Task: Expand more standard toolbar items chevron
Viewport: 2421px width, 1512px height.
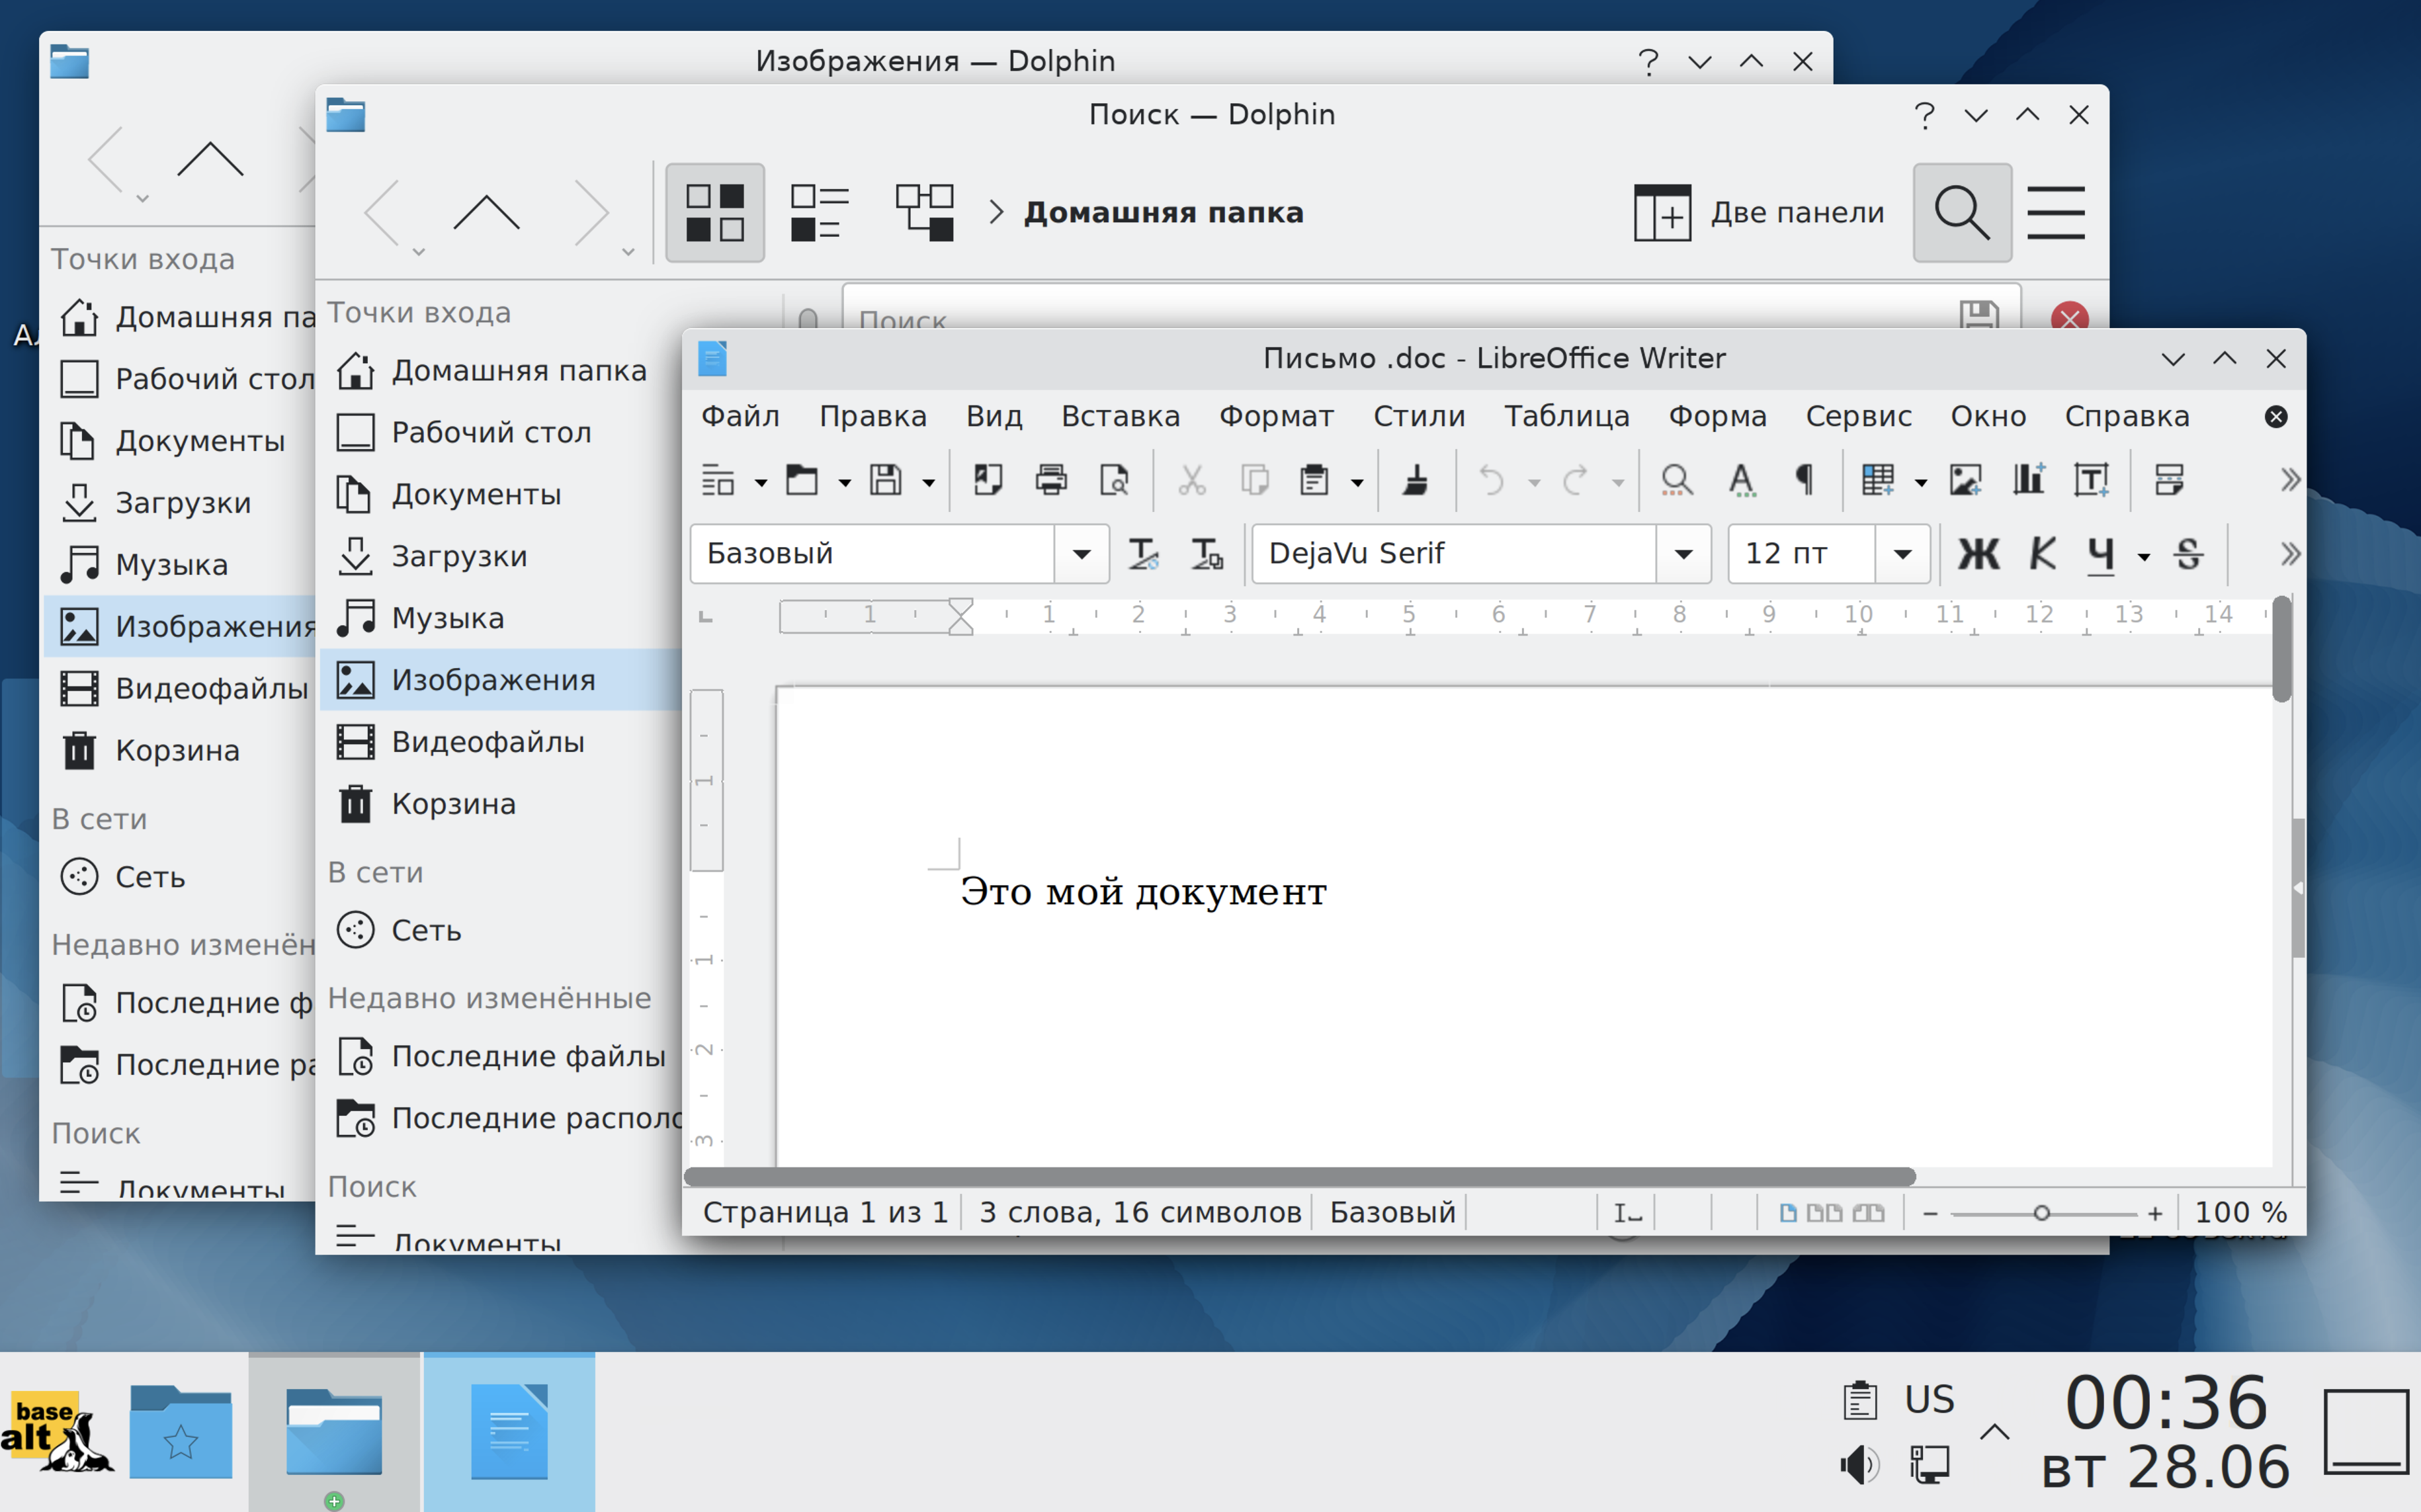Action: pyautogui.click(x=2290, y=481)
